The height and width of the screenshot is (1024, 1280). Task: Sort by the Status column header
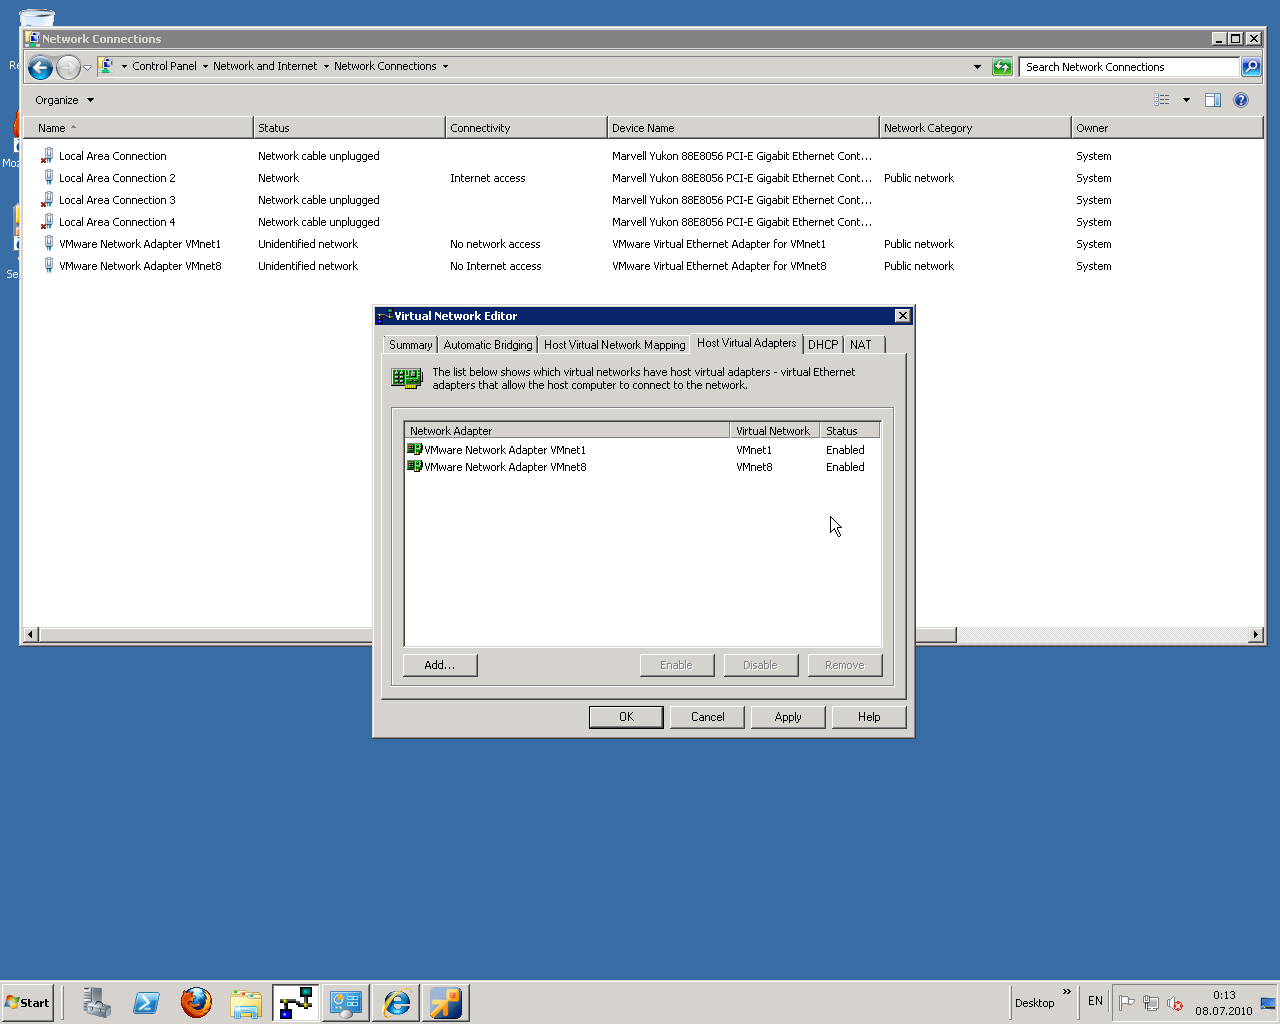point(349,128)
